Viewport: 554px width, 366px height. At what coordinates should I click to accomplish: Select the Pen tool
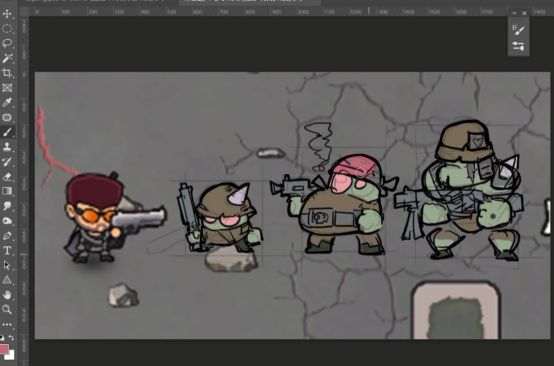pyautogui.click(x=7, y=236)
